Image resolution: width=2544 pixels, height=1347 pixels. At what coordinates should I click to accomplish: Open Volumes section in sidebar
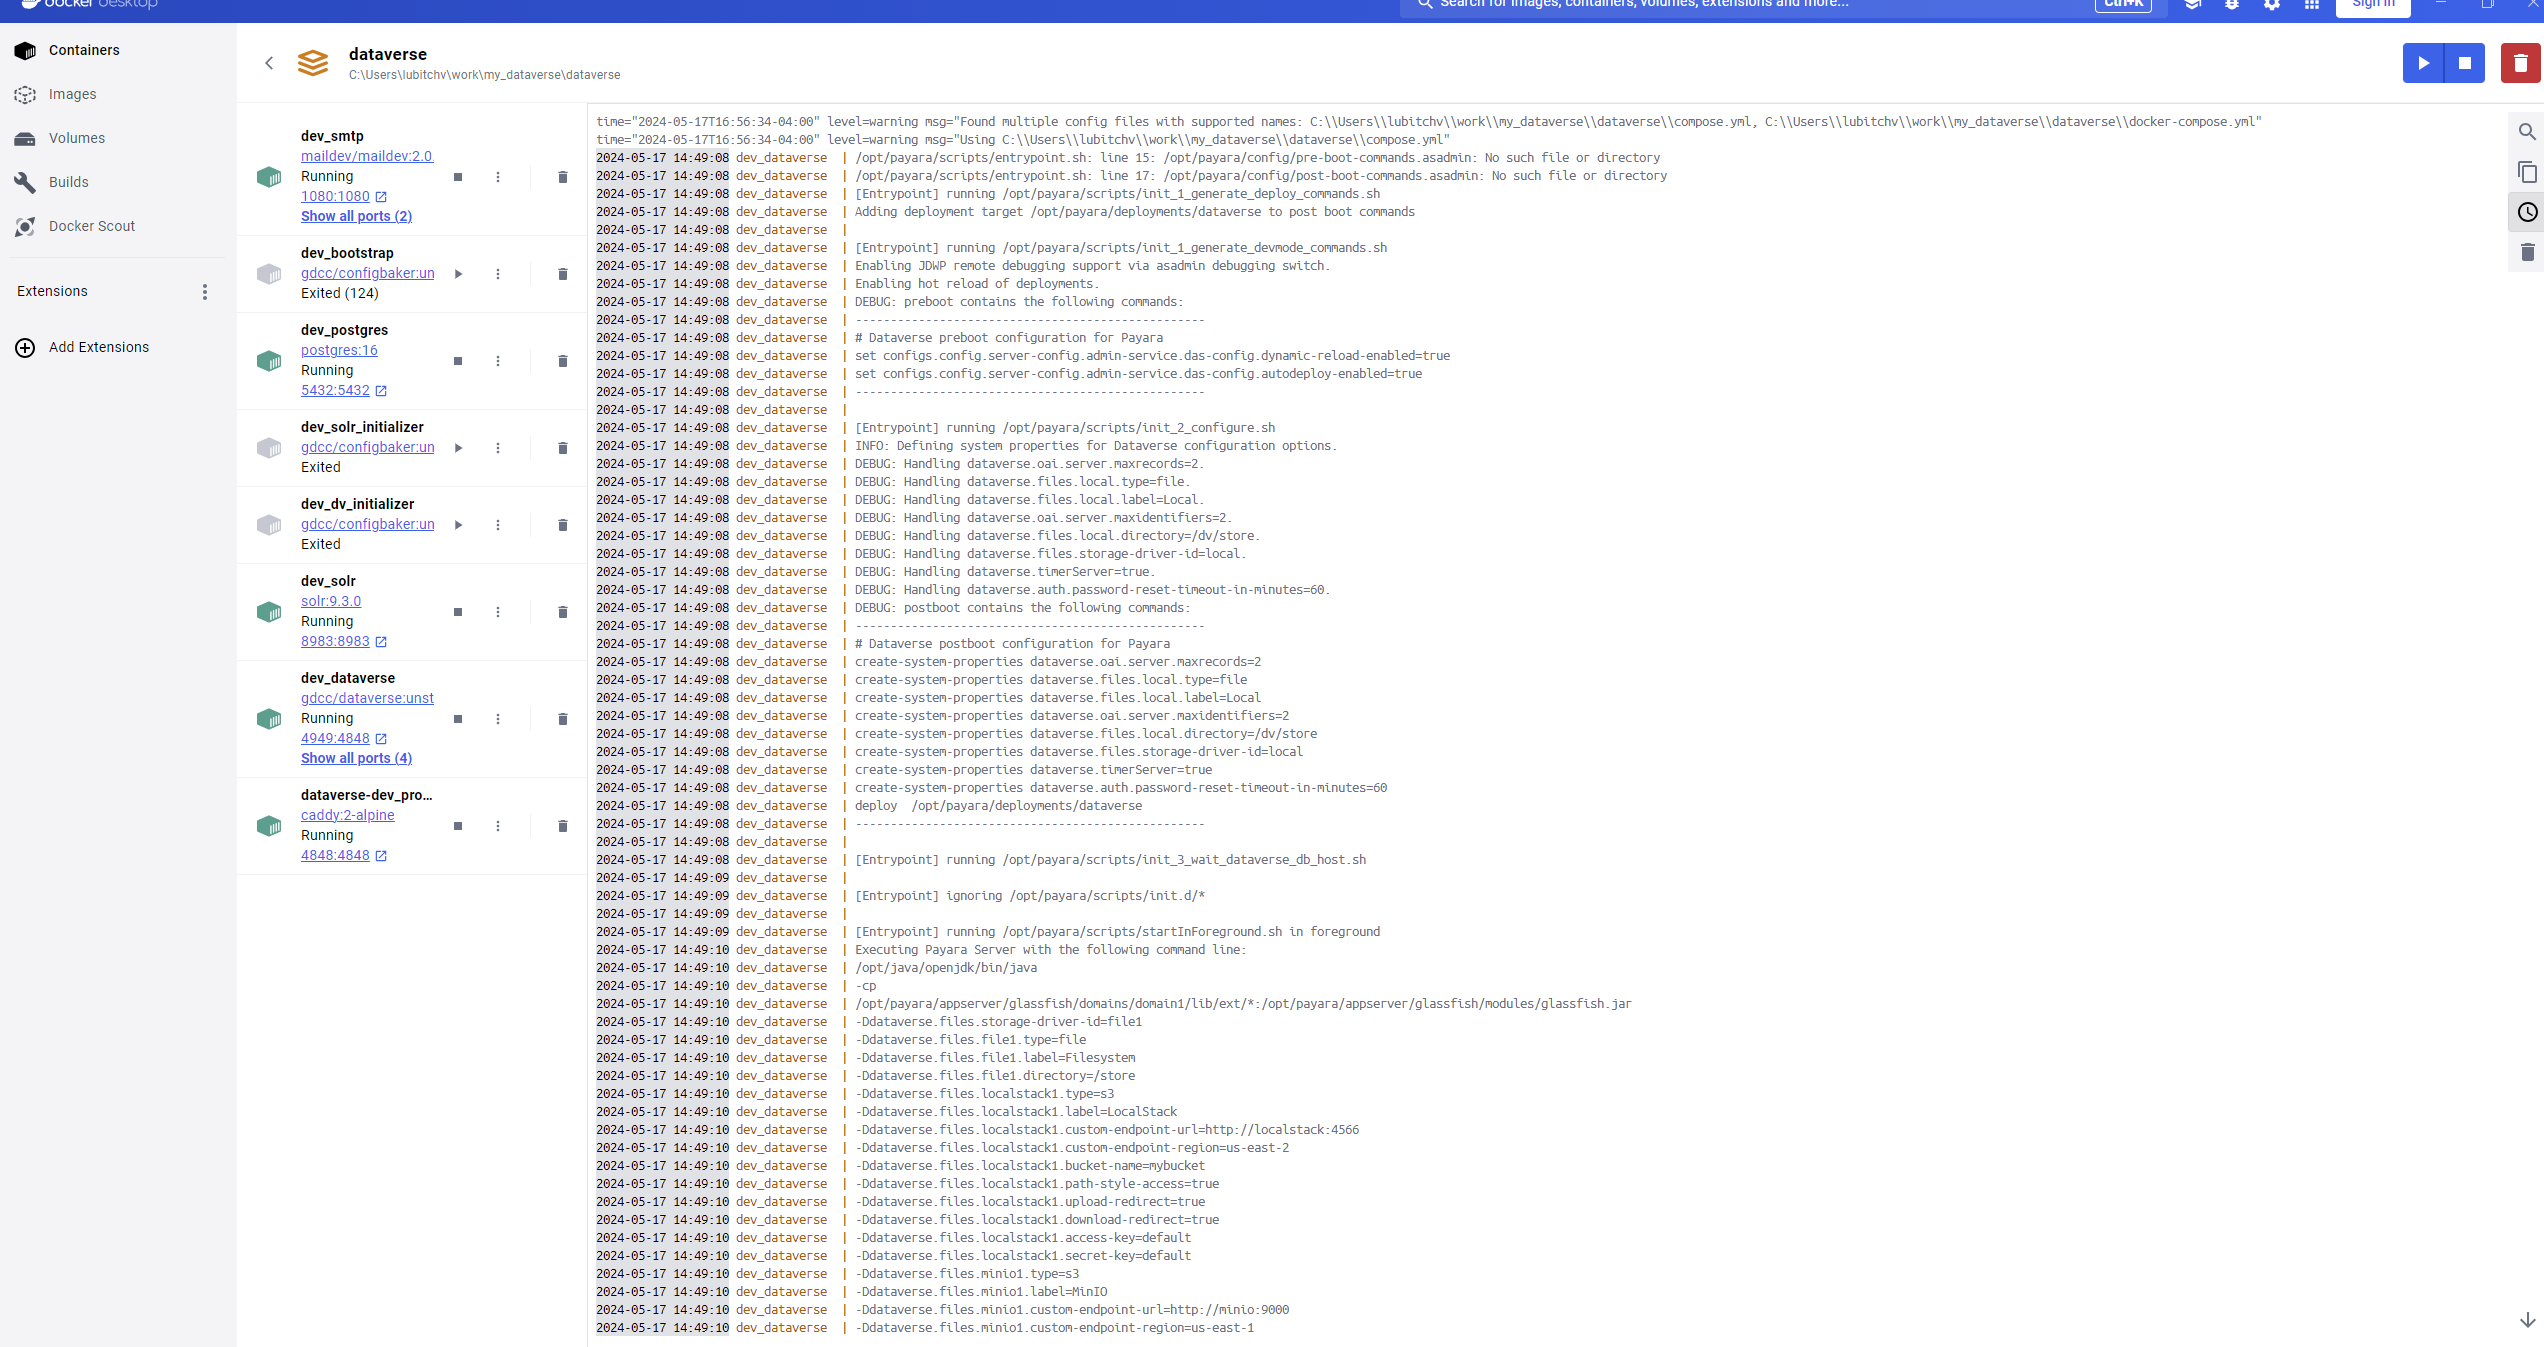[76, 138]
